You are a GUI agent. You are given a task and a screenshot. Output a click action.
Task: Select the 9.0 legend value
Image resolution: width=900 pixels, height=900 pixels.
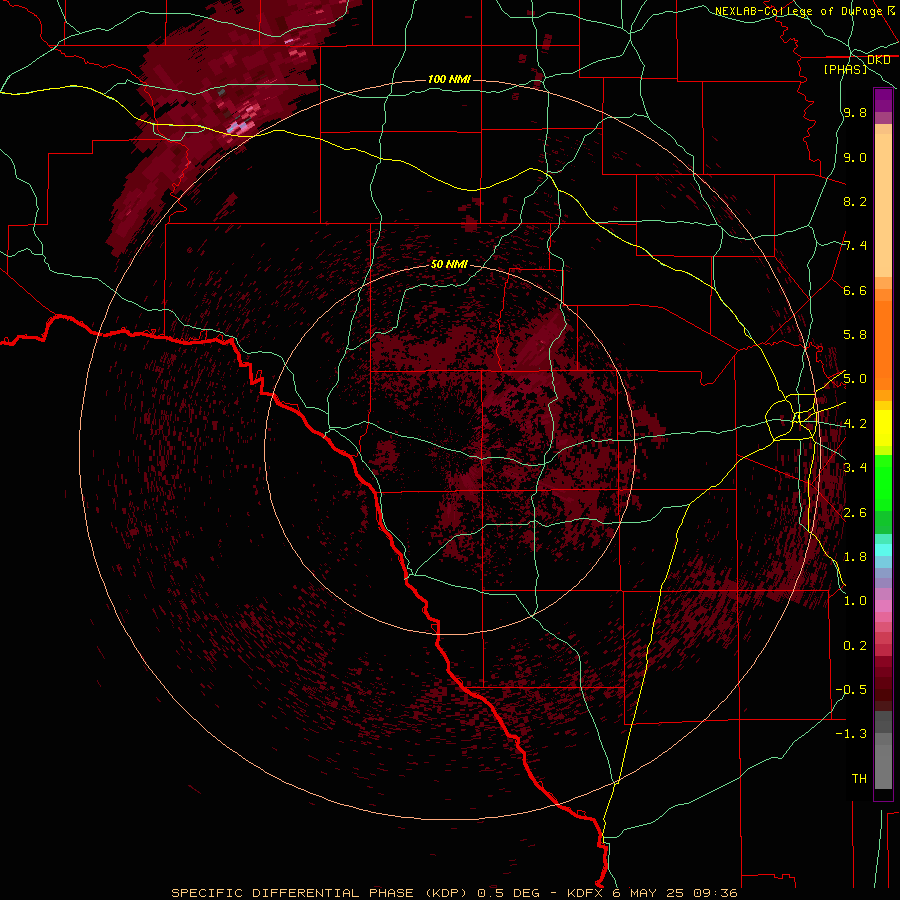[x=855, y=157]
